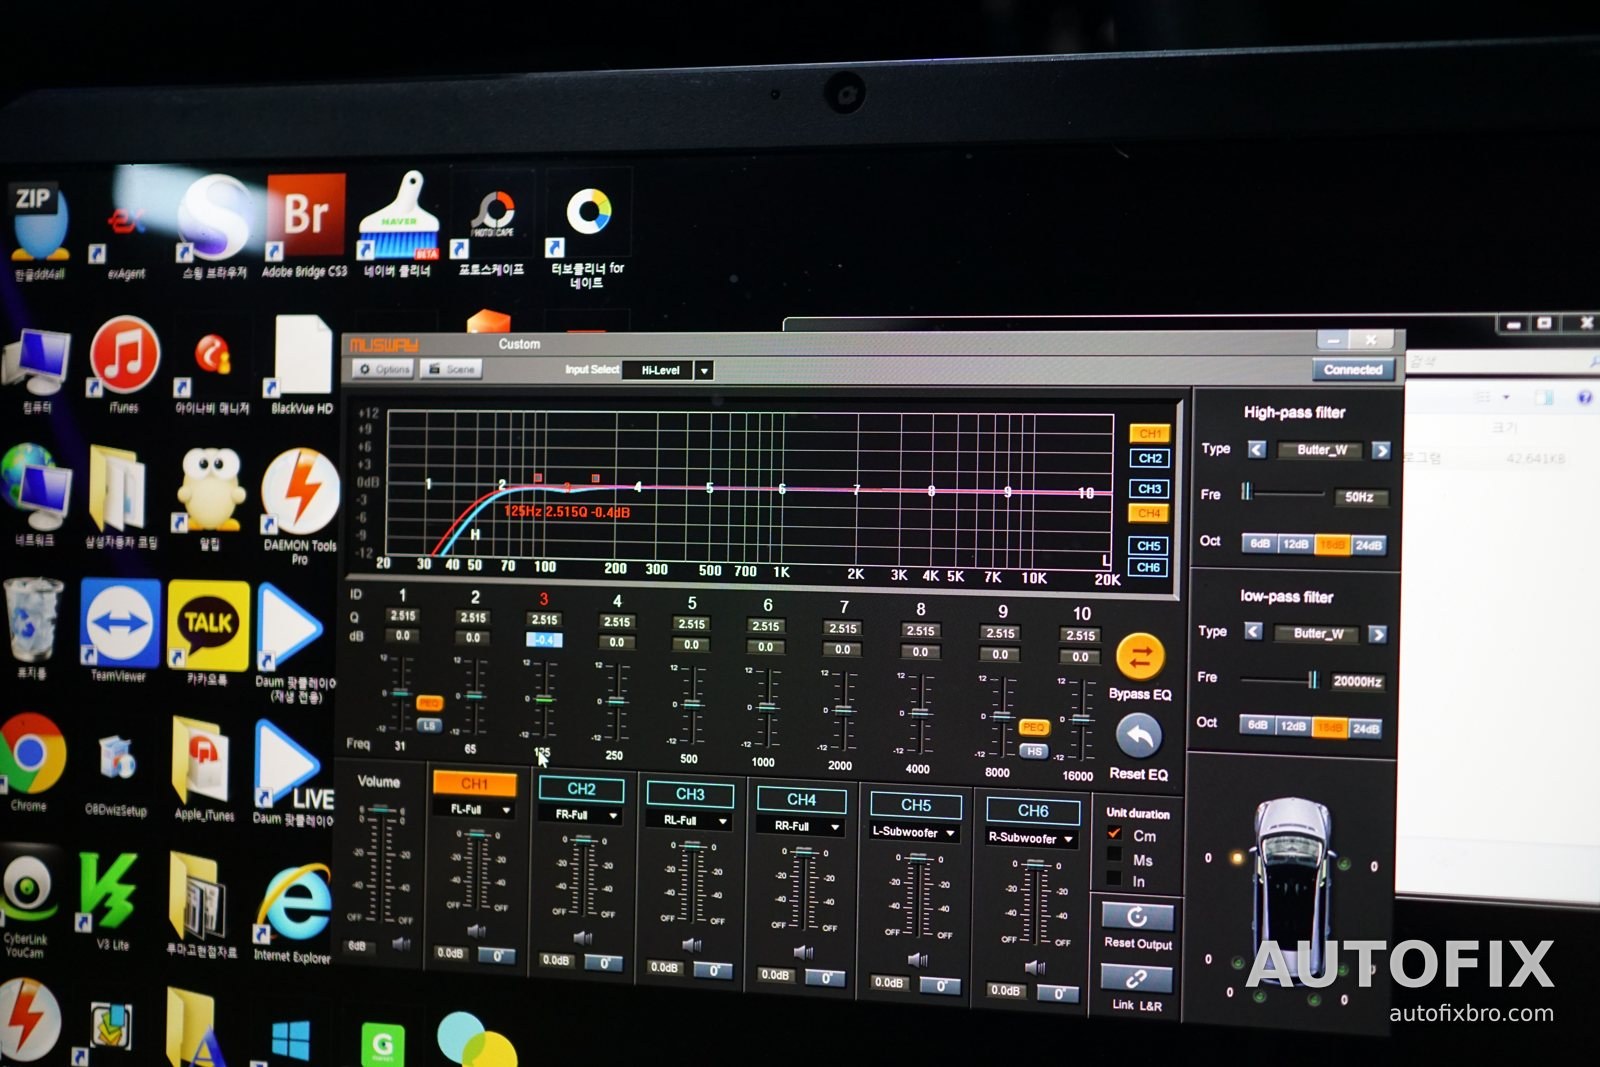1600x1067 pixels.
Task: Expand the CH5 L-Subwoofer dropdown
Action: [916, 832]
